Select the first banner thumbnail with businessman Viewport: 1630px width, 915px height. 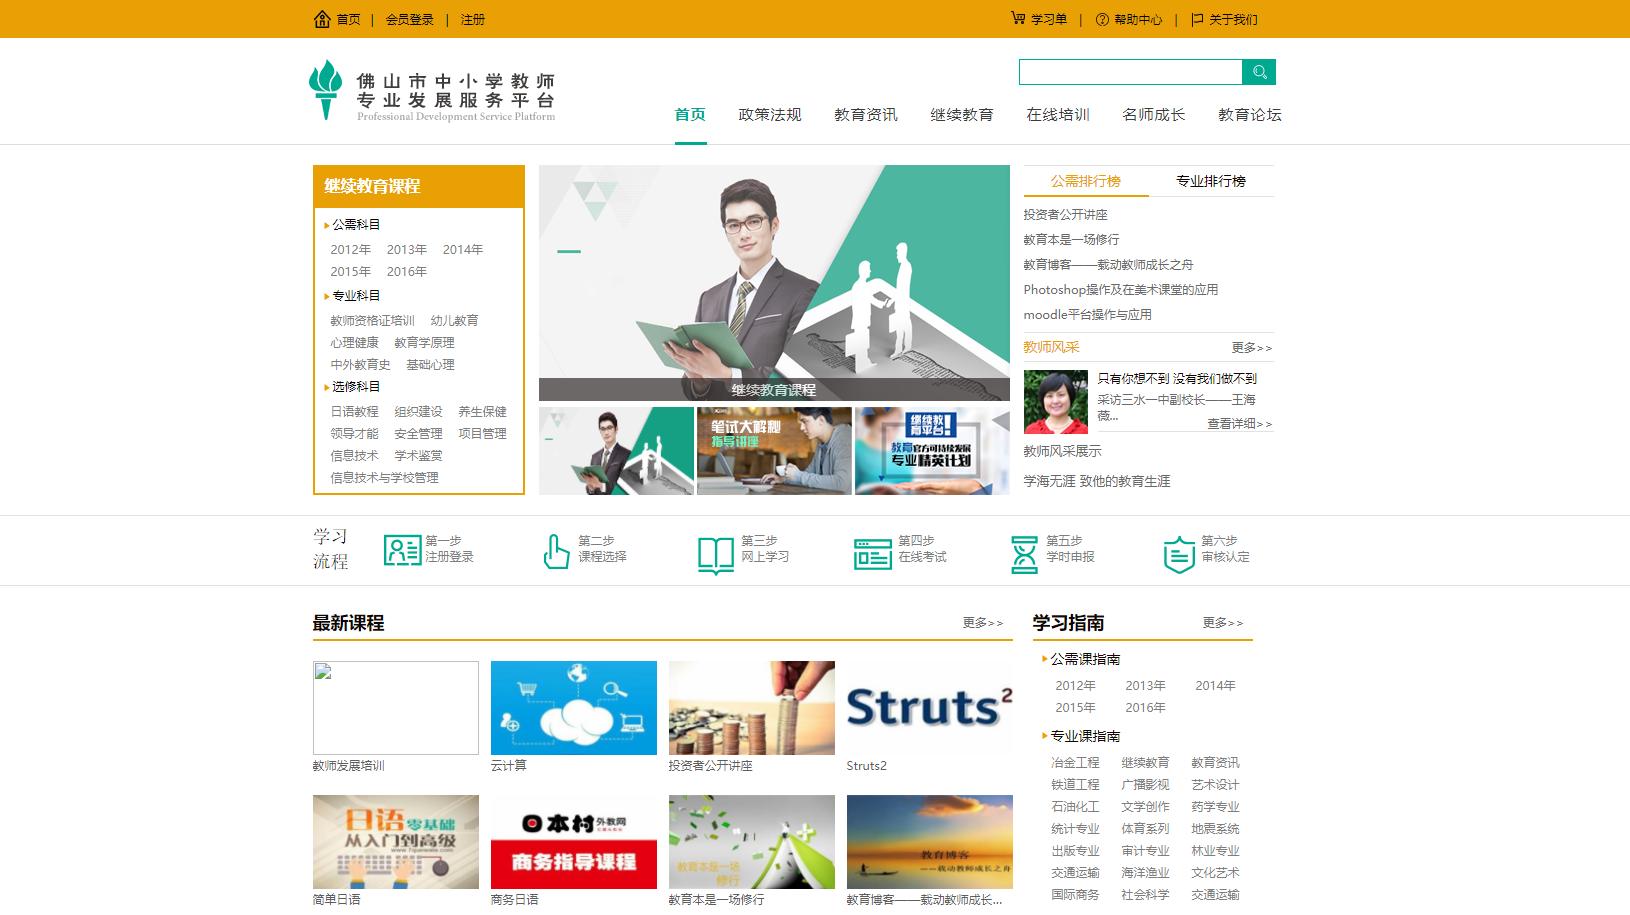(616, 451)
